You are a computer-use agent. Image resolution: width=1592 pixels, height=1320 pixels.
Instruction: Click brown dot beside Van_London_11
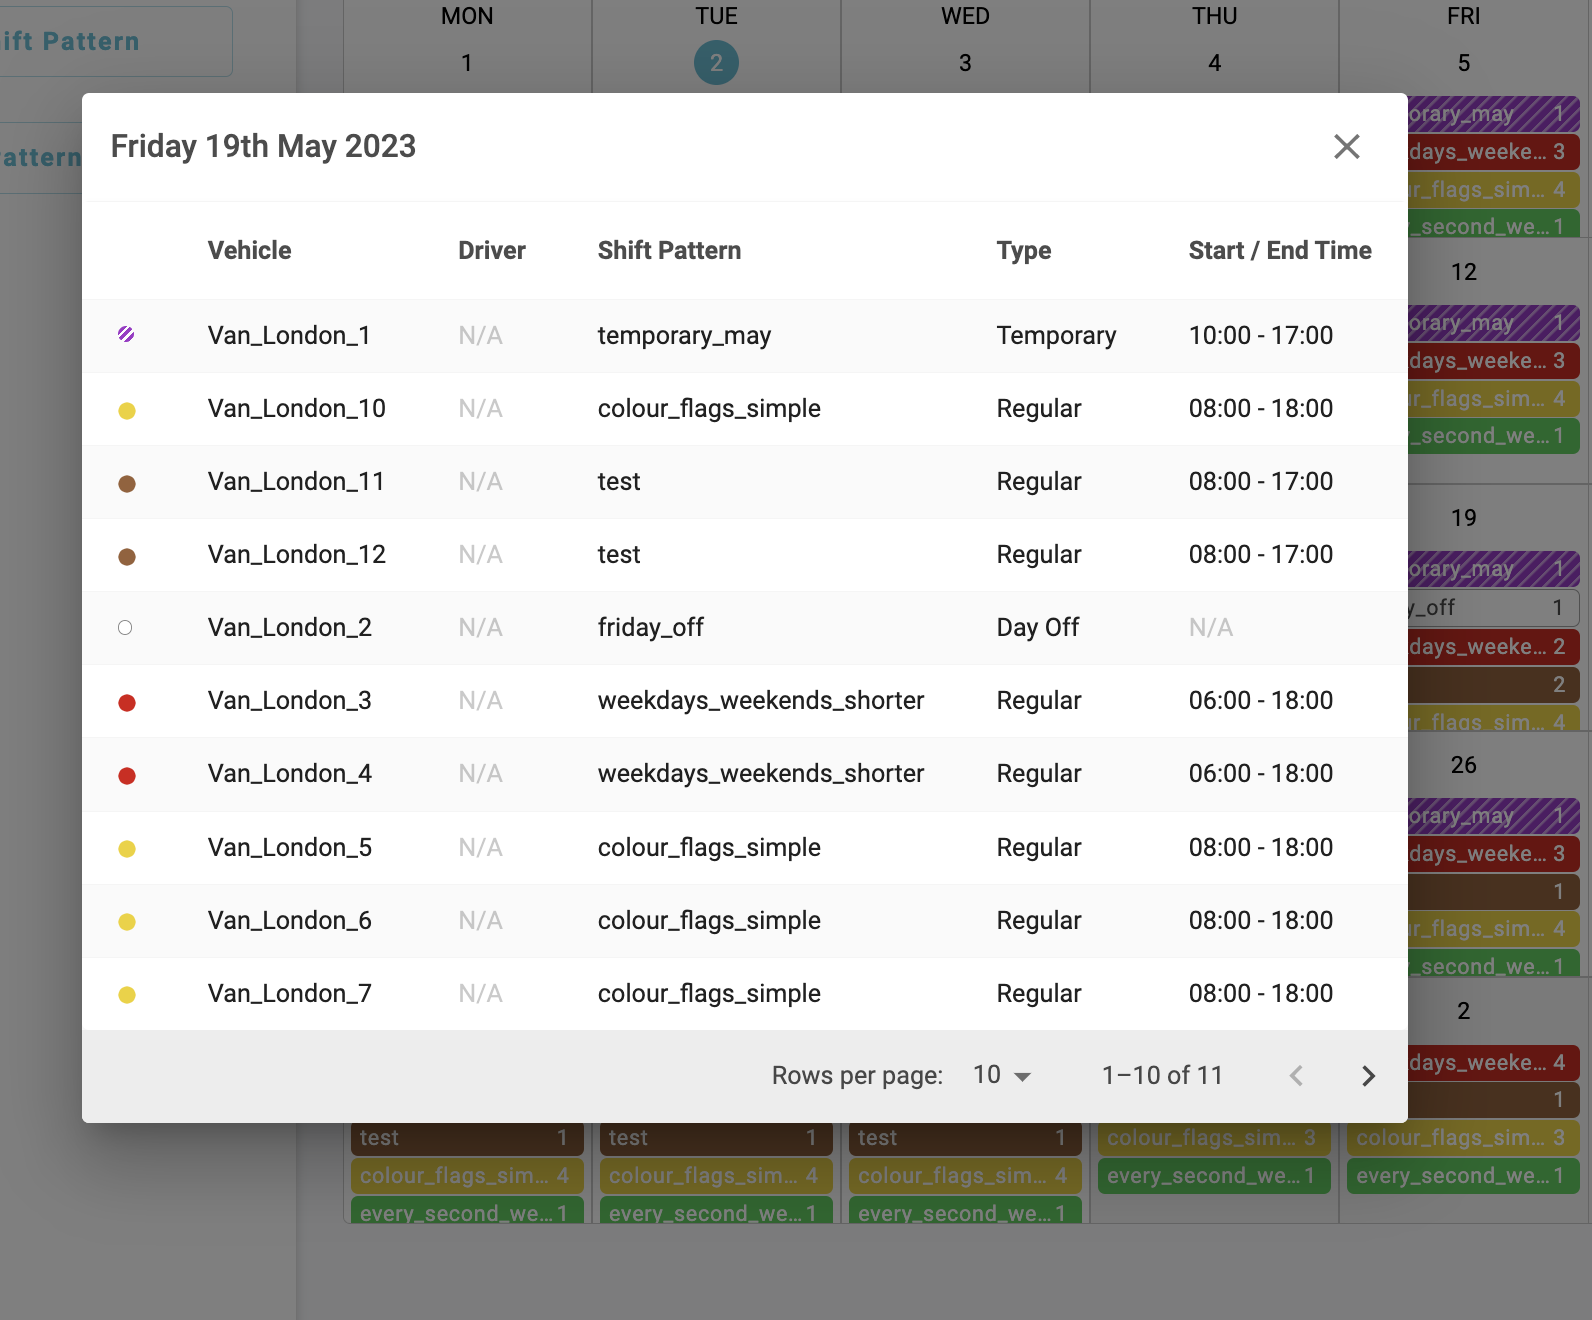(x=127, y=483)
